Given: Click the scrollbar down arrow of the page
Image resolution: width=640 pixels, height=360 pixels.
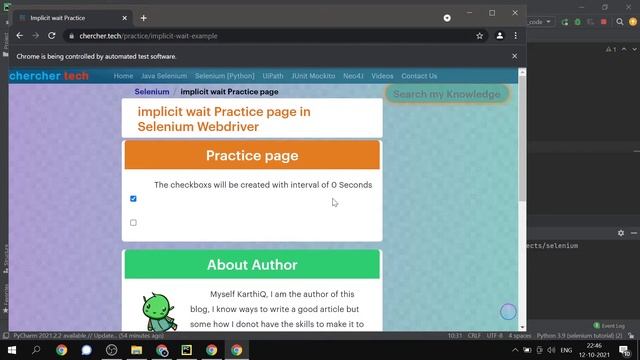Looking at the screenshot, I should (x=522, y=327).
